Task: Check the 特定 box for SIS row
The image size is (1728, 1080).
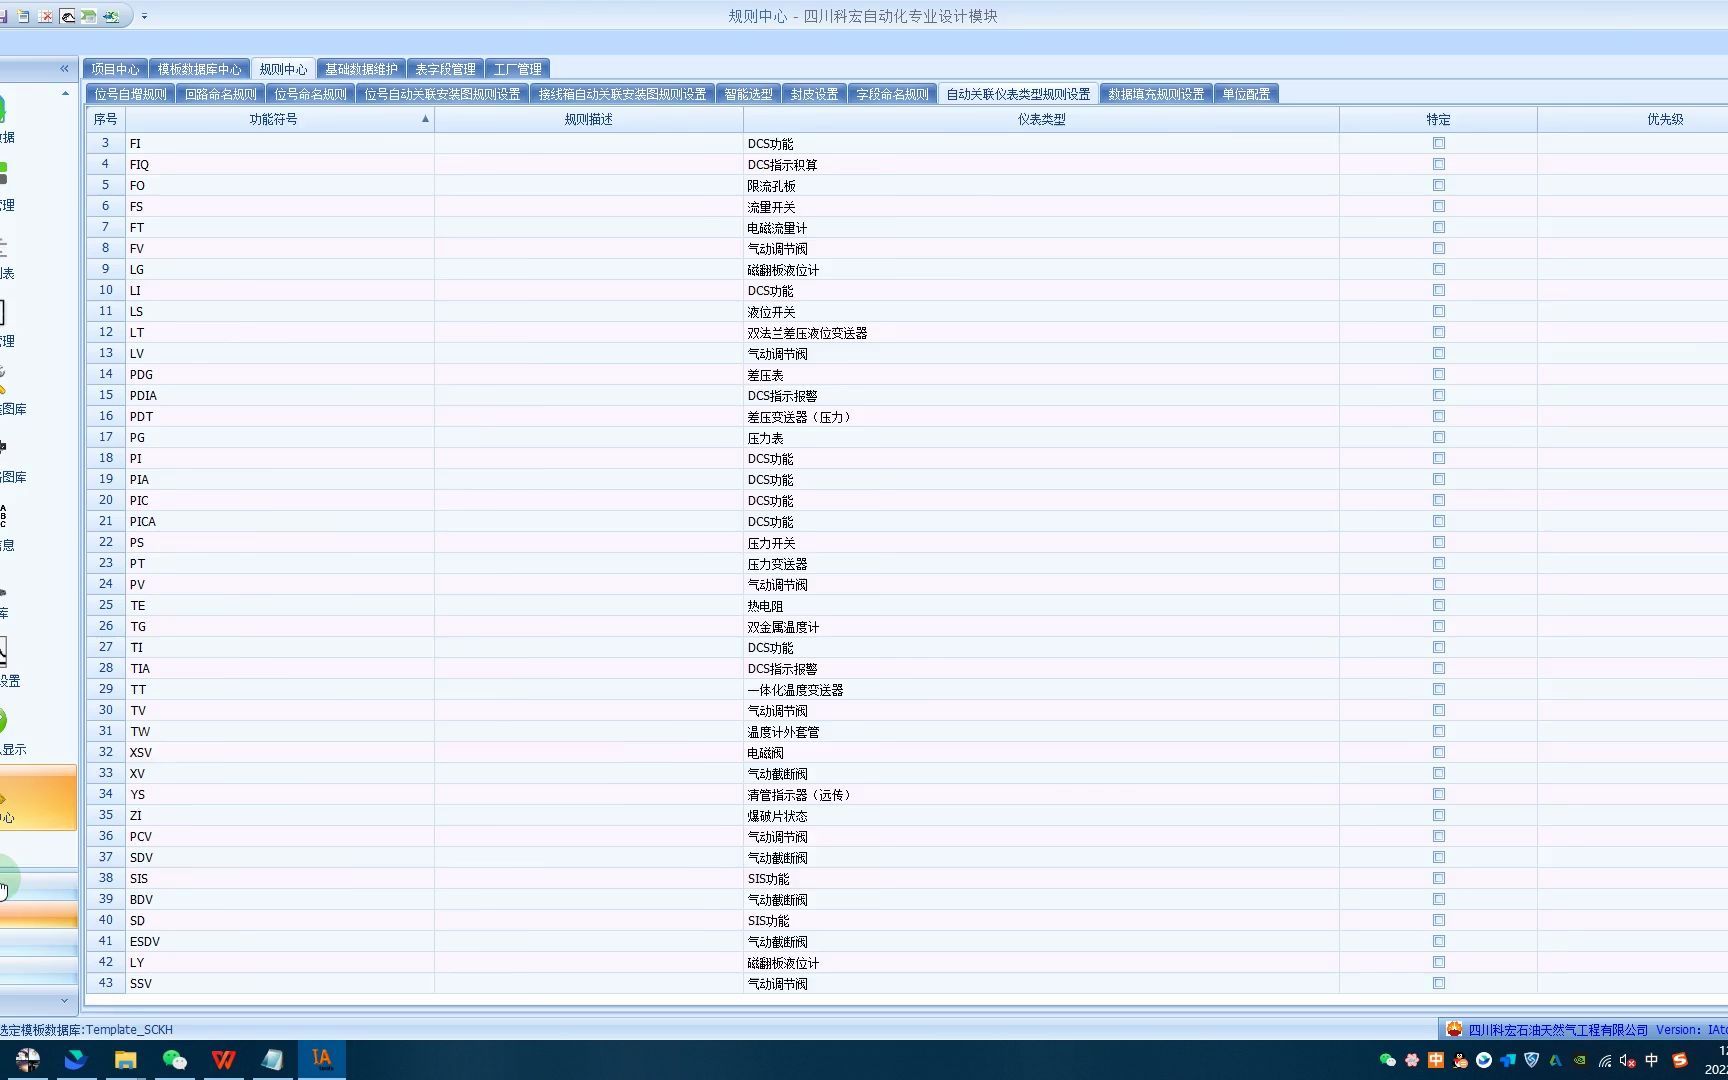Action: point(1439,878)
